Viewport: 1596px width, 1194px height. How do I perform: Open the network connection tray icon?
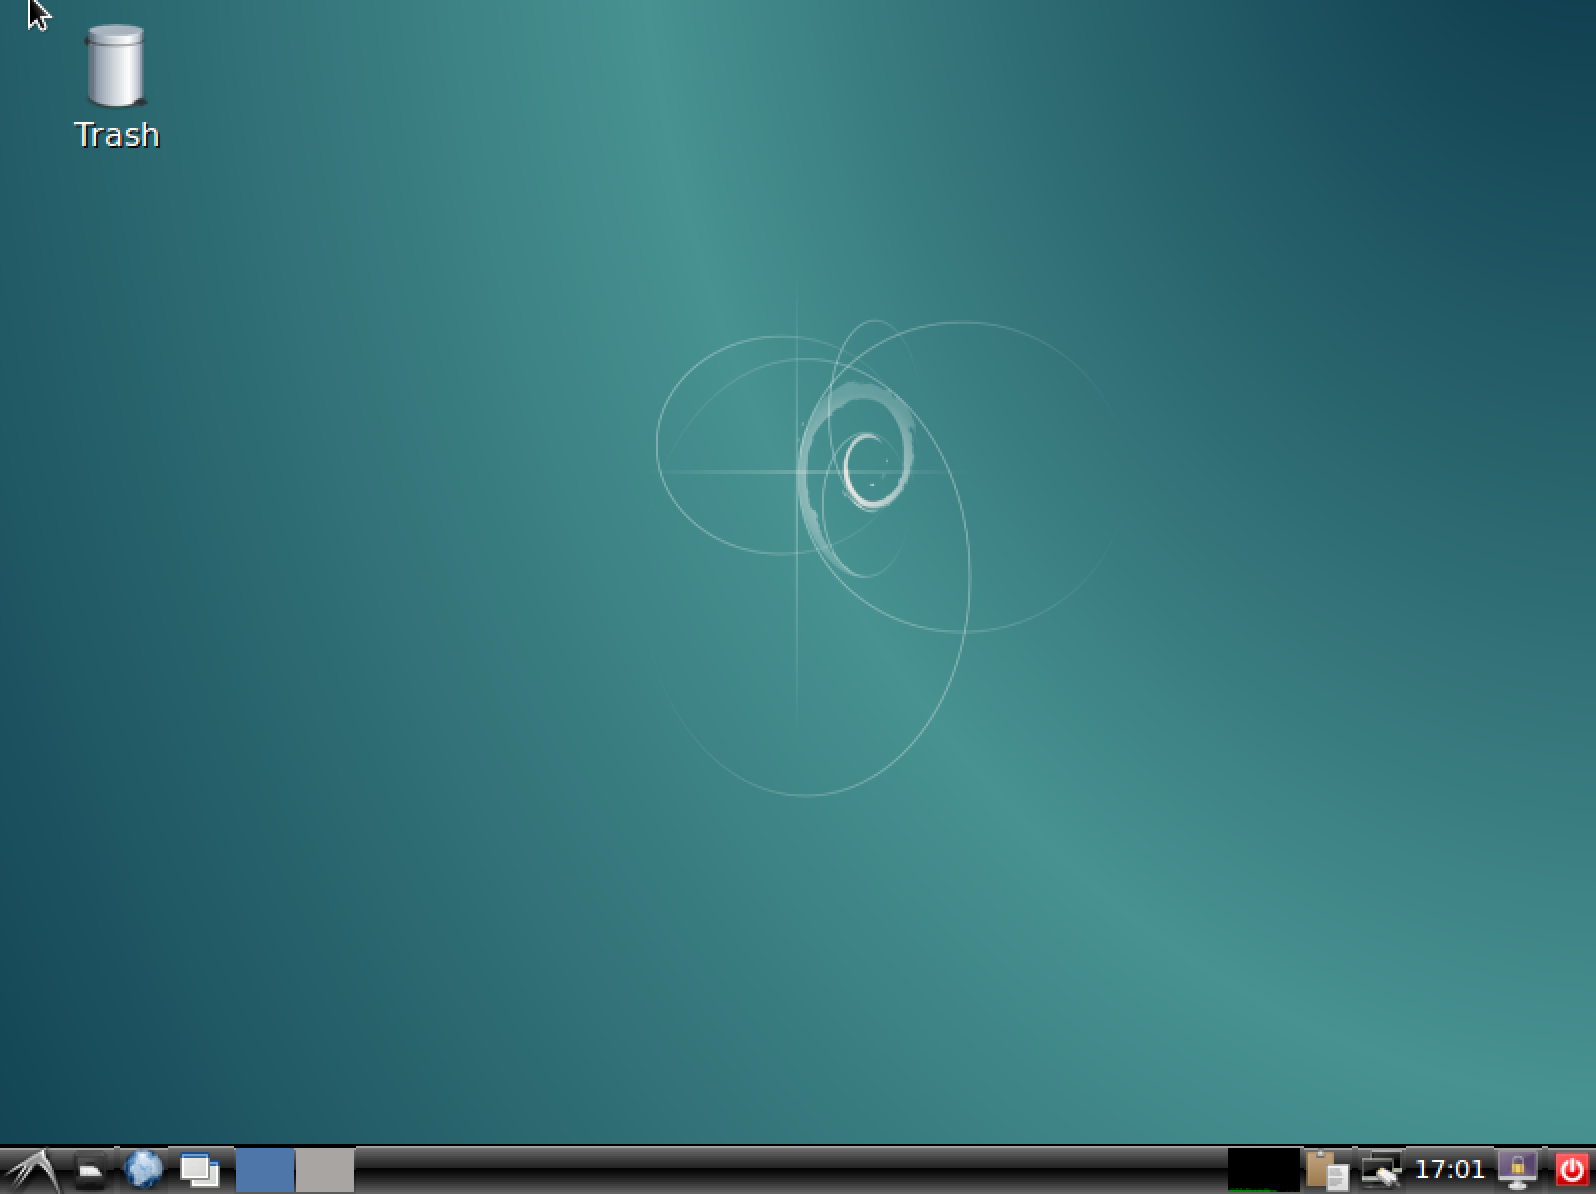(1381, 1170)
